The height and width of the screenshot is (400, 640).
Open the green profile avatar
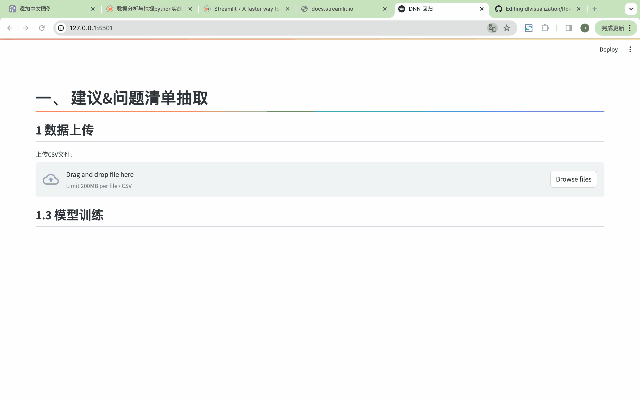click(584, 28)
